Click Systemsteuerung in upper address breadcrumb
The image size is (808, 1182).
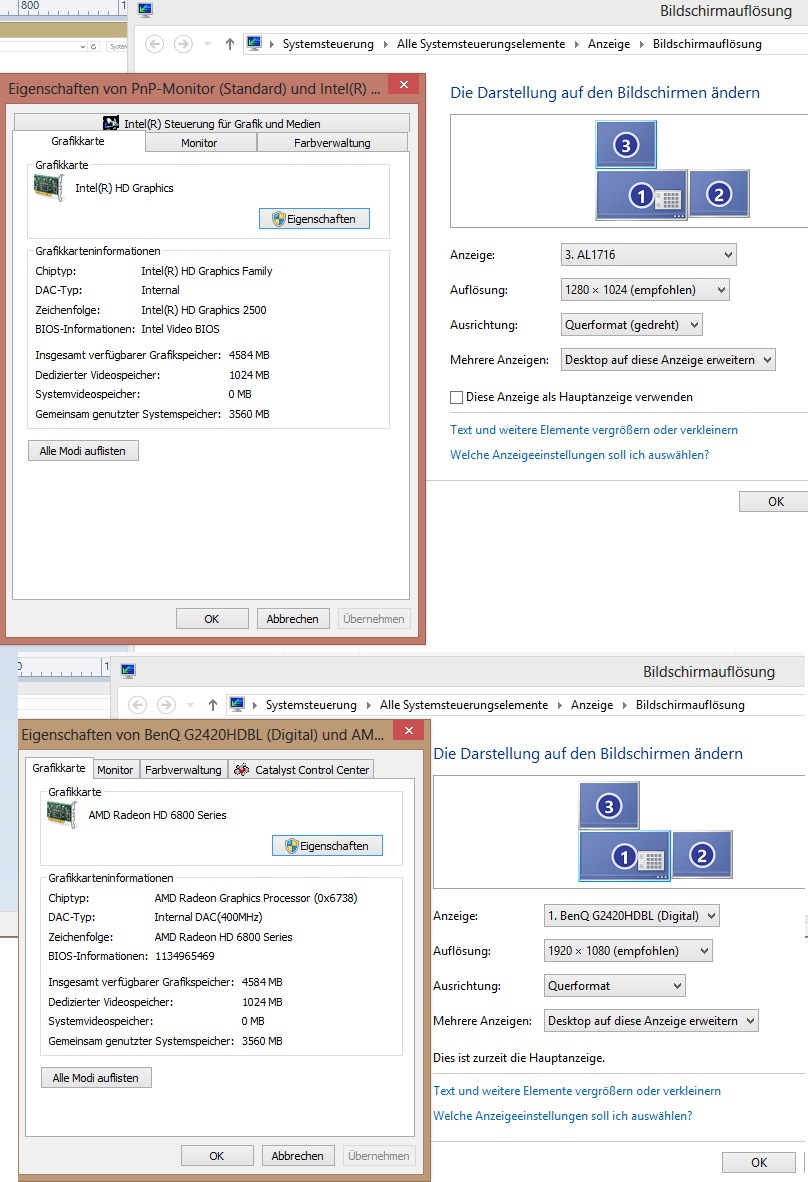[x=328, y=44]
